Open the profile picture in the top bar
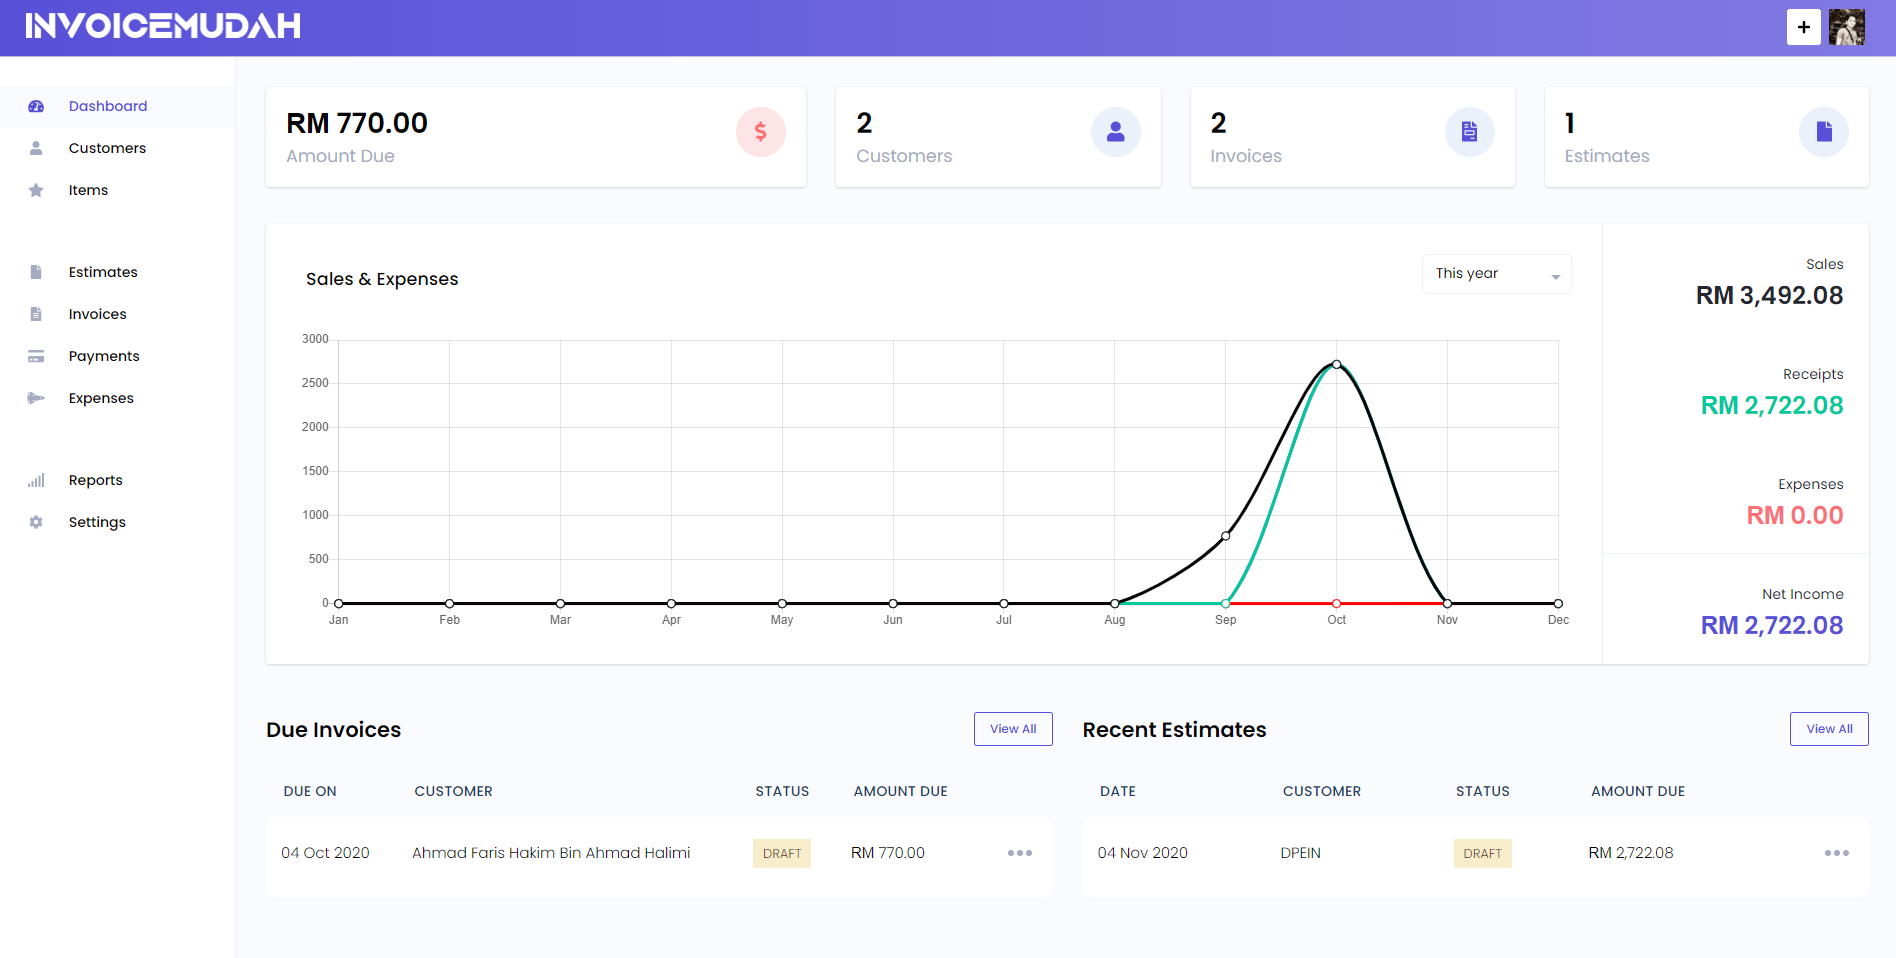1896x958 pixels. pos(1846,27)
